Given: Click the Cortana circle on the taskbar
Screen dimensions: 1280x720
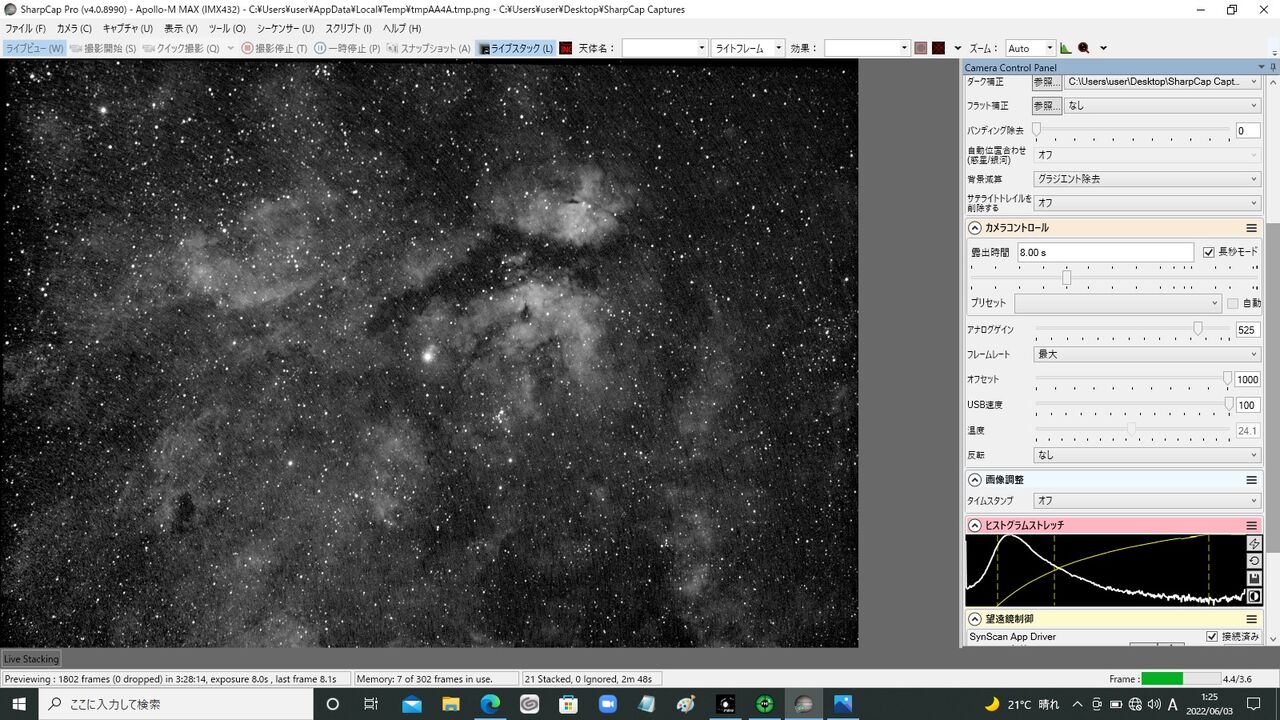Looking at the screenshot, I should (333, 704).
